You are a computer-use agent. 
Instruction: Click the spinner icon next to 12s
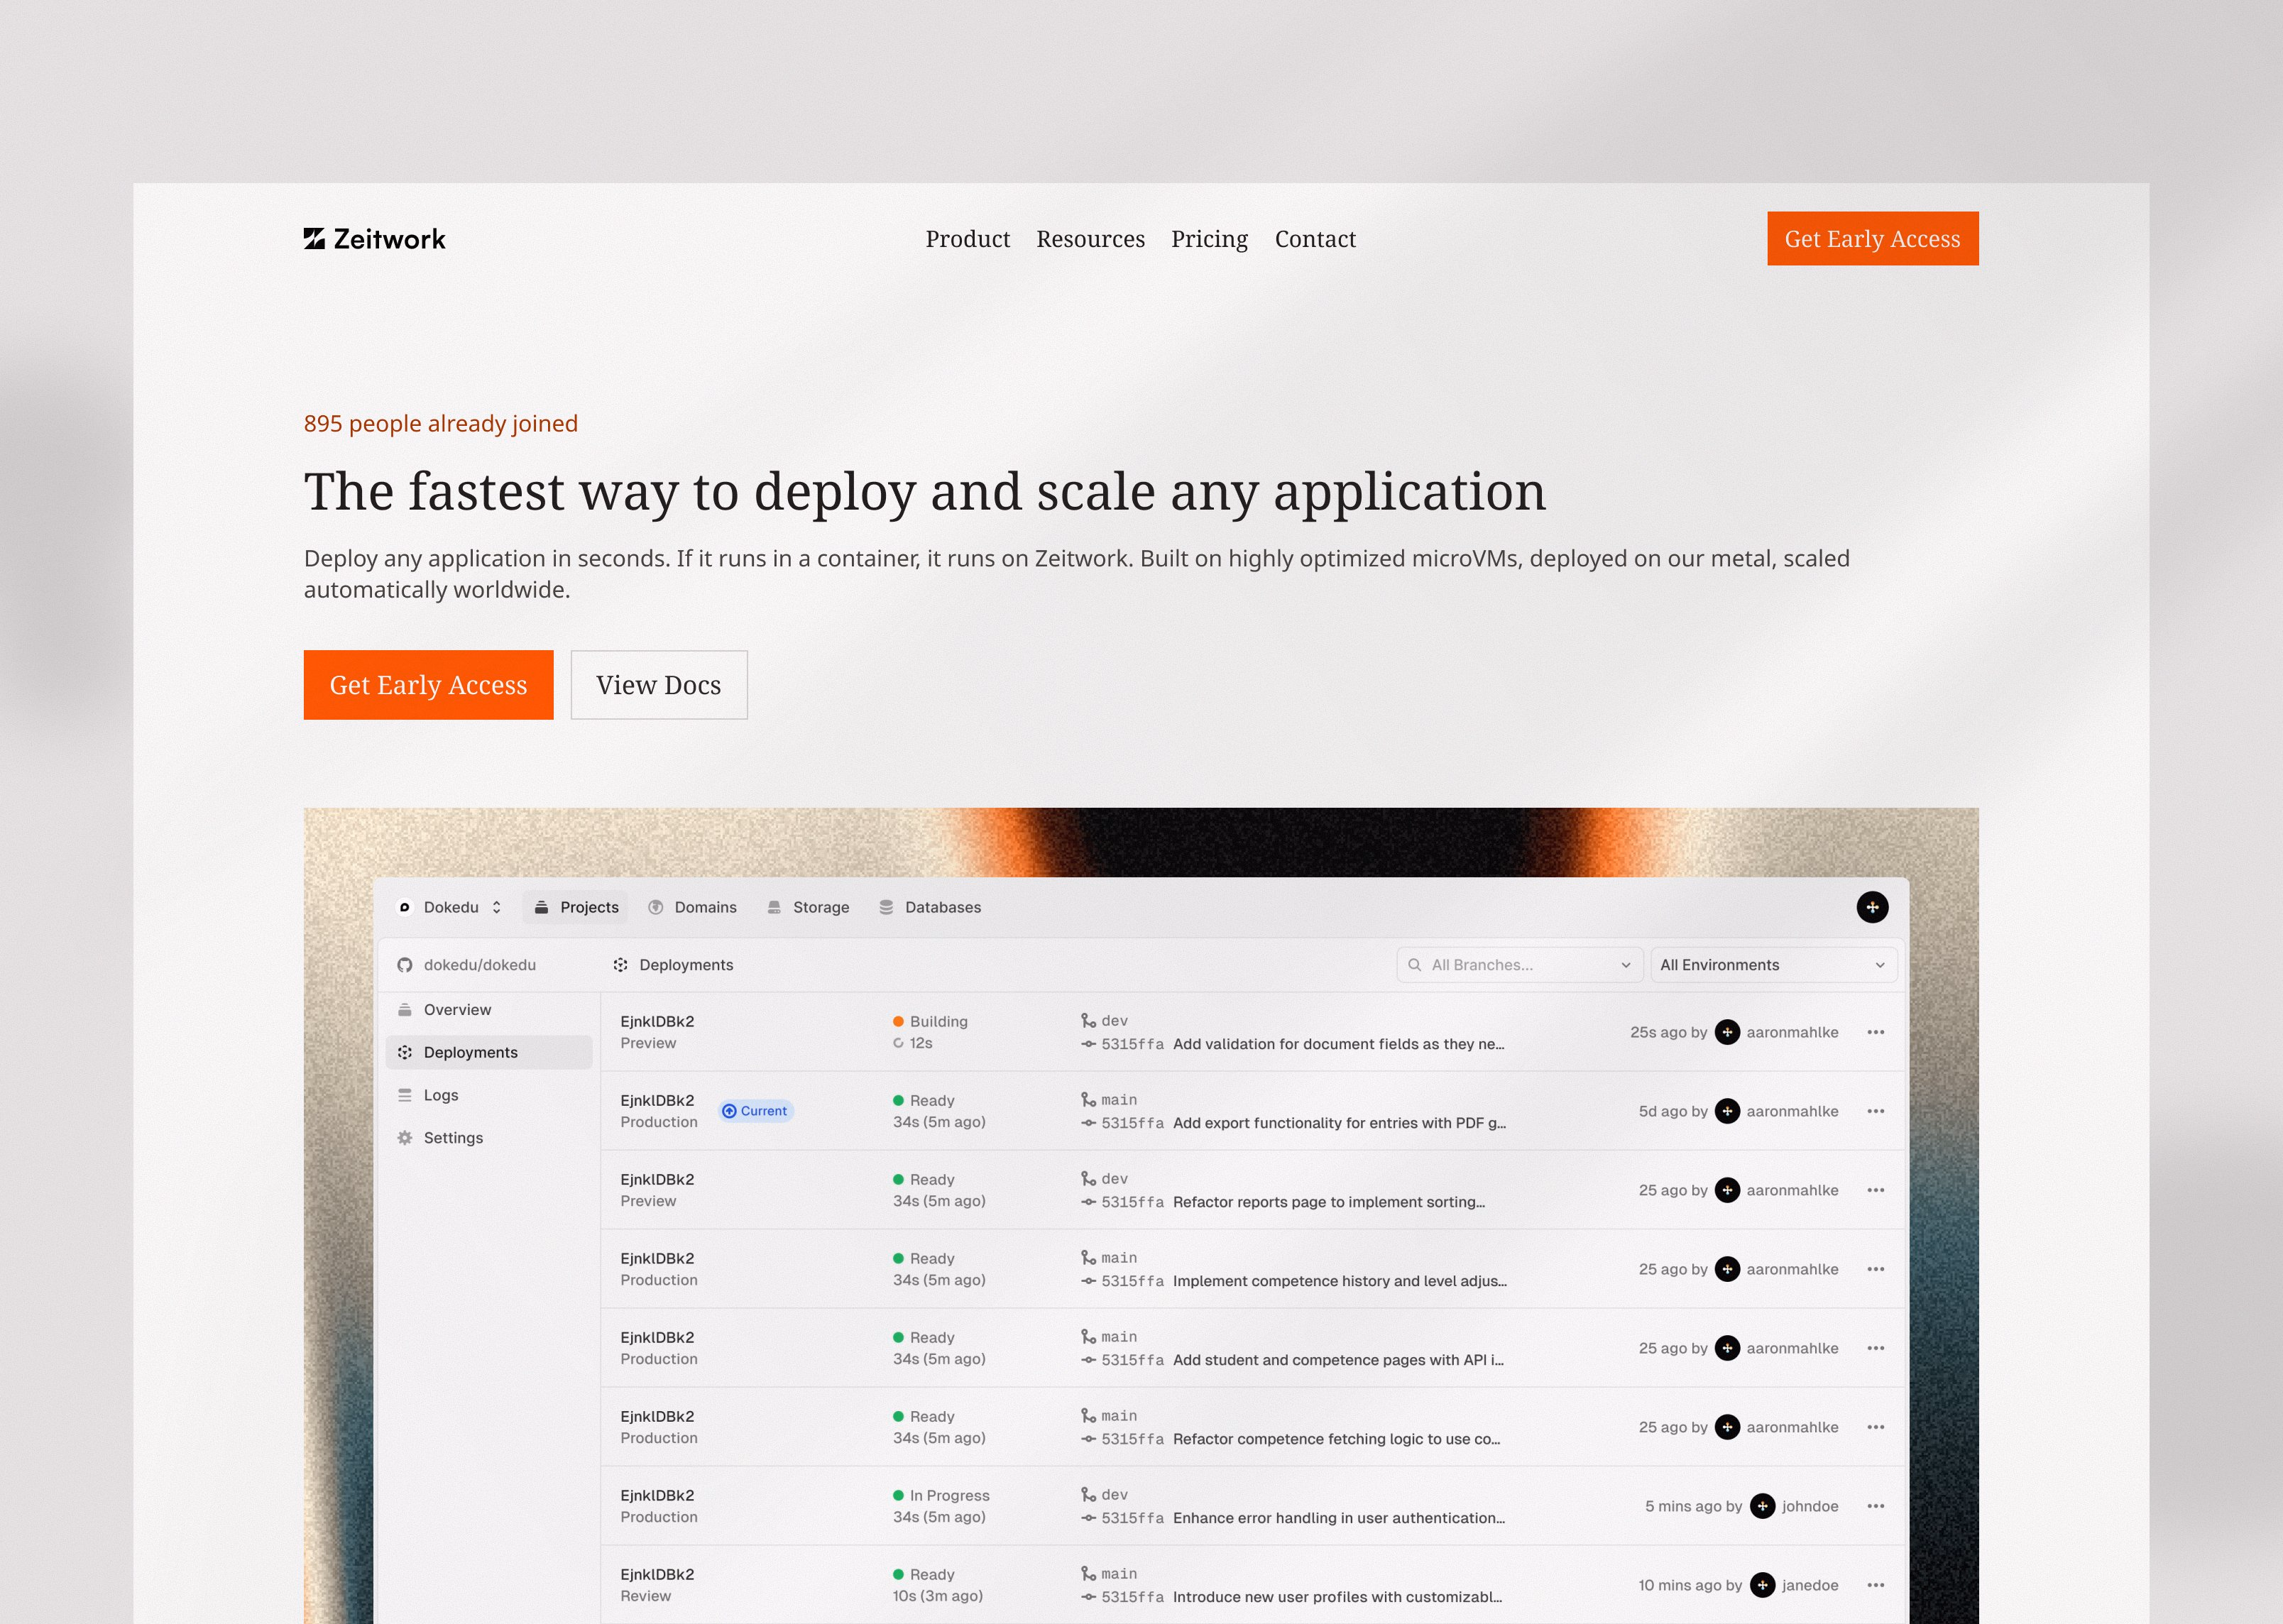click(898, 1043)
